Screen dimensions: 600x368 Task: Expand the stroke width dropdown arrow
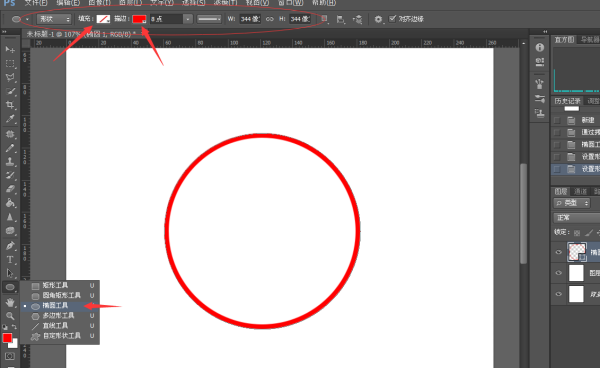click(x=188, y=19)
